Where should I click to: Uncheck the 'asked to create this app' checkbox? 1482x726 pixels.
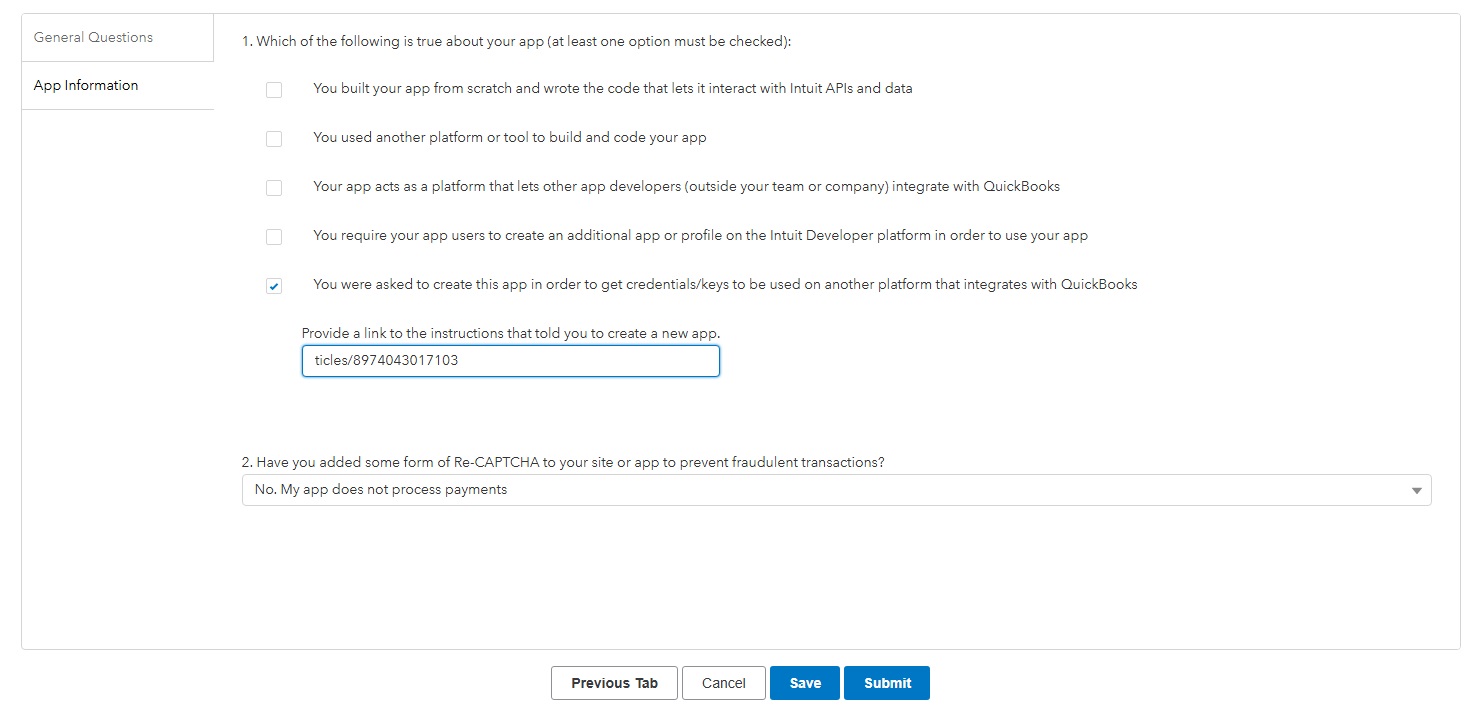(274, 286)
